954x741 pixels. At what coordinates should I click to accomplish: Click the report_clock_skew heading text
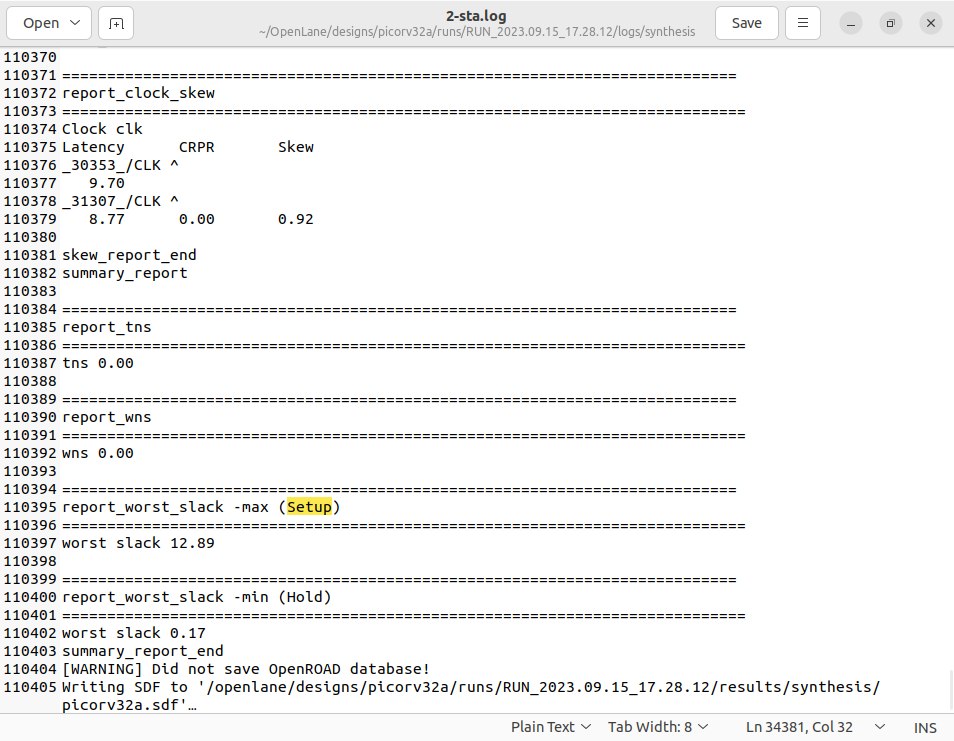tap(138, 92)
